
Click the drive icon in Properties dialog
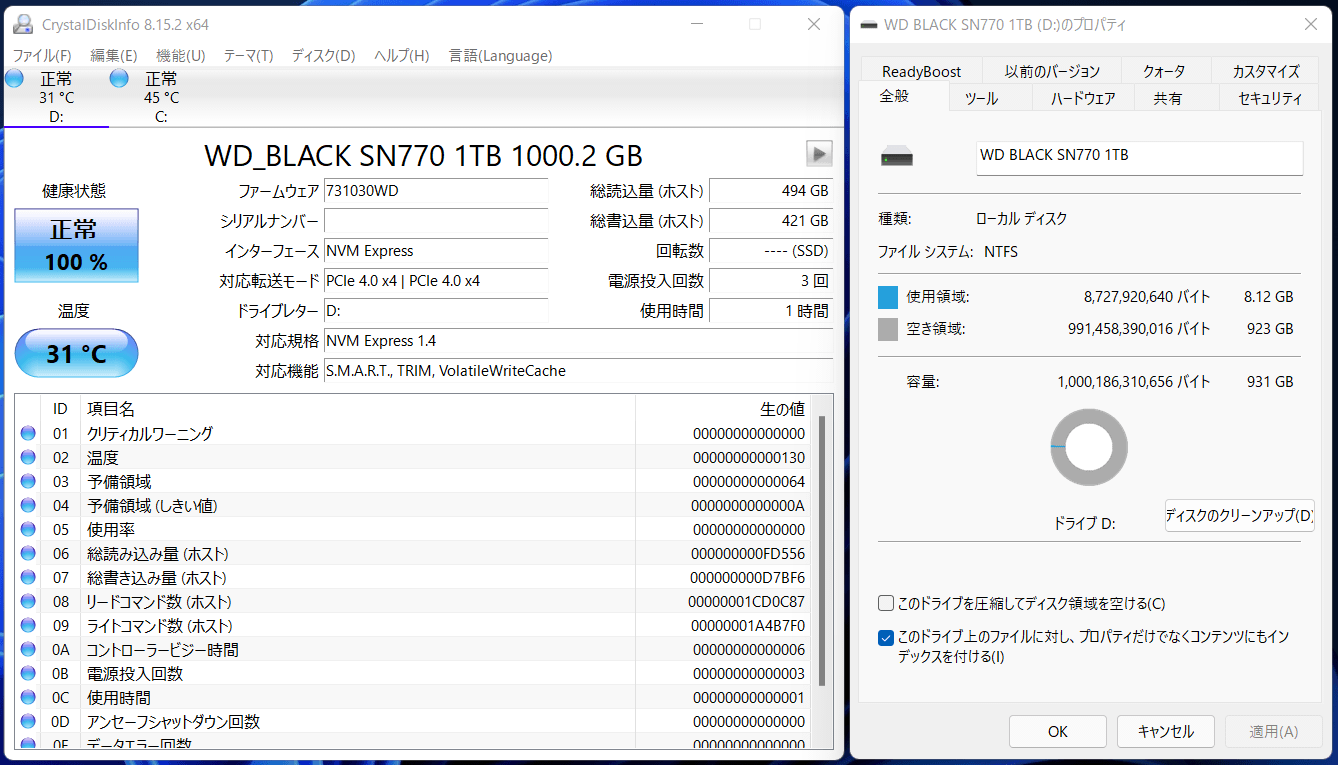pyautogui.click(x=897, y=157)
